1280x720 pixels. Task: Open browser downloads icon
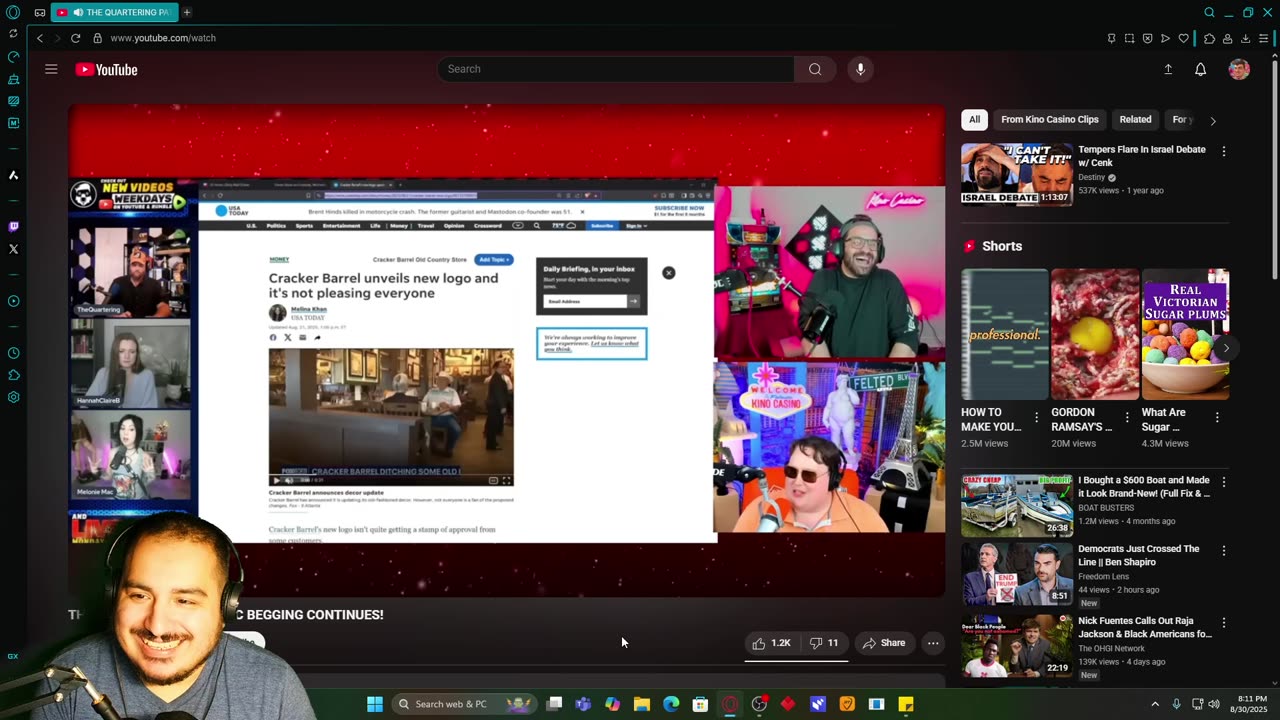point(1245,38)
